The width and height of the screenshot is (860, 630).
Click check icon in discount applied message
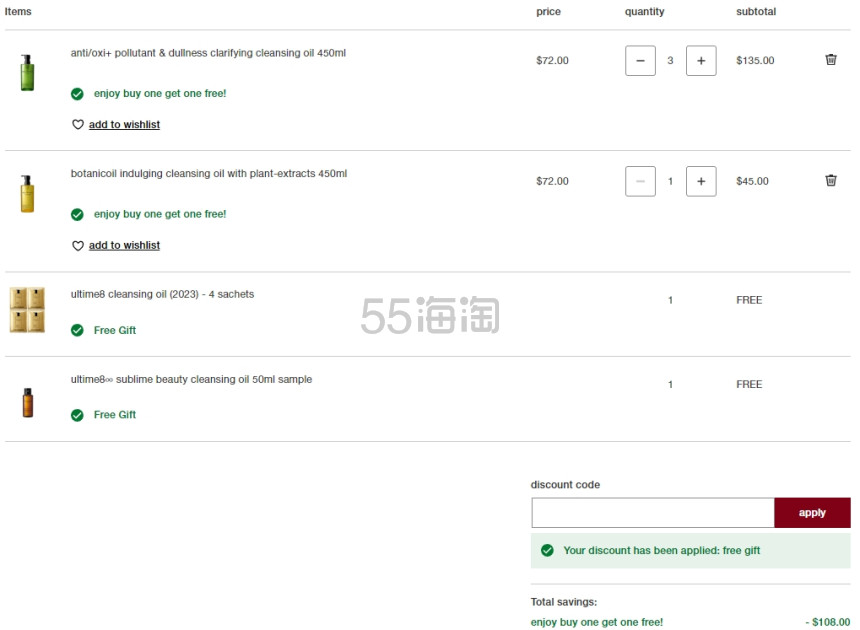(547, 550)
